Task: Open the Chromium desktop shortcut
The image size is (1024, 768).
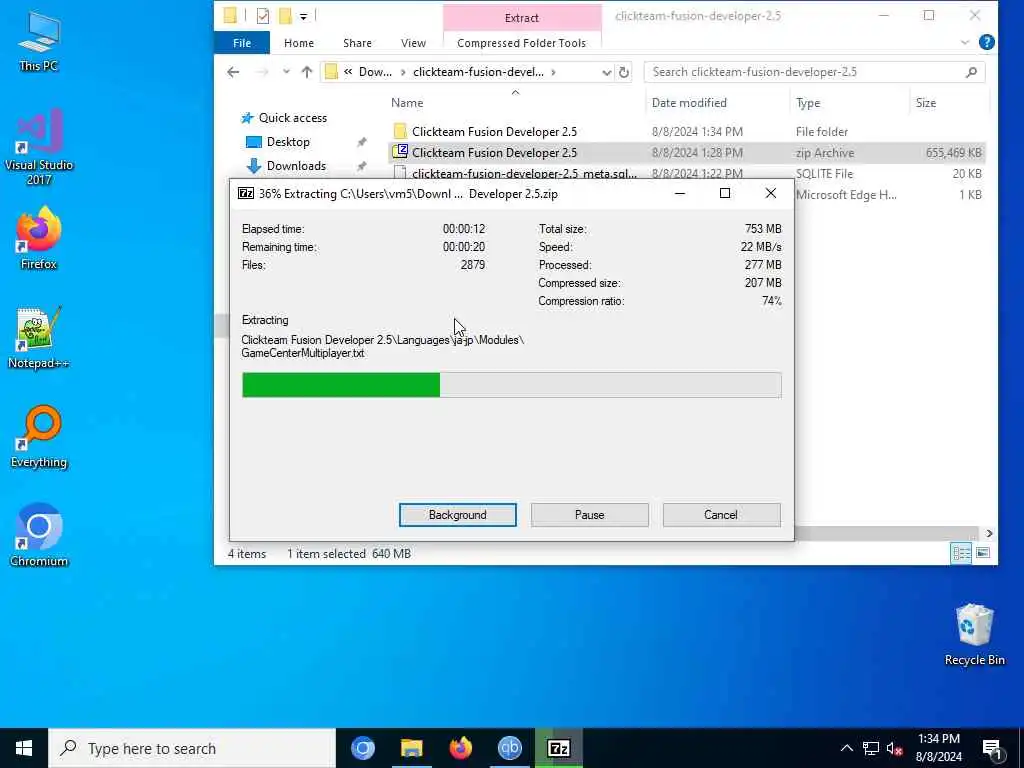Action: (x=39, y=536)
